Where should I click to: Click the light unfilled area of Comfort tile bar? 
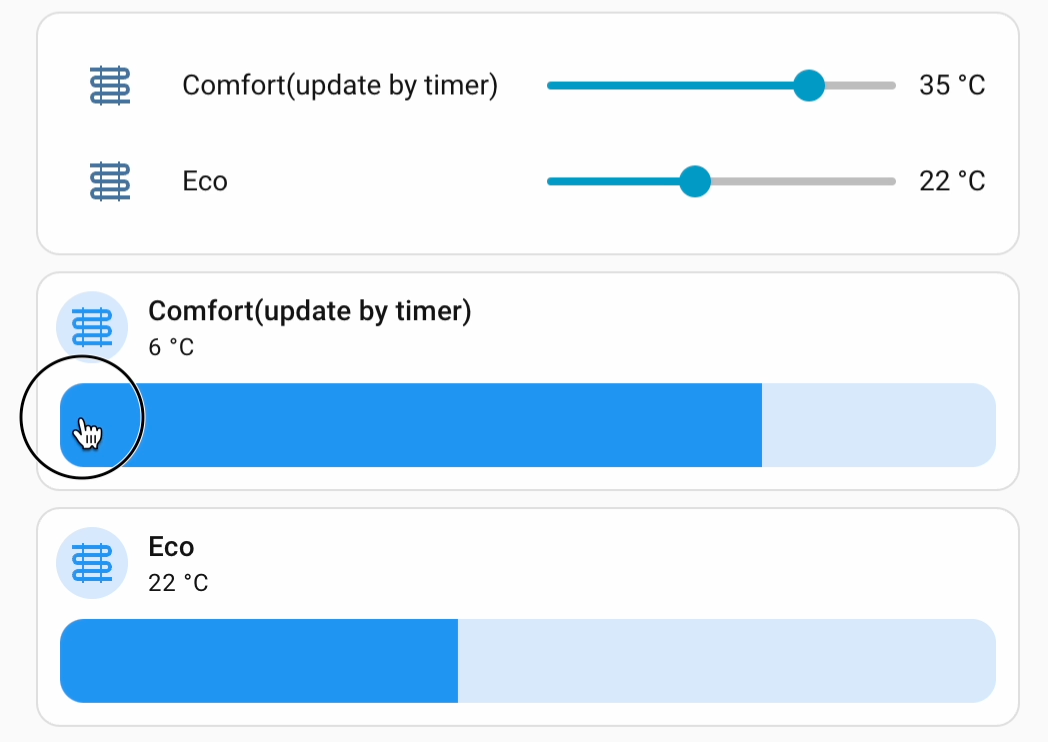tap(878, 425)
